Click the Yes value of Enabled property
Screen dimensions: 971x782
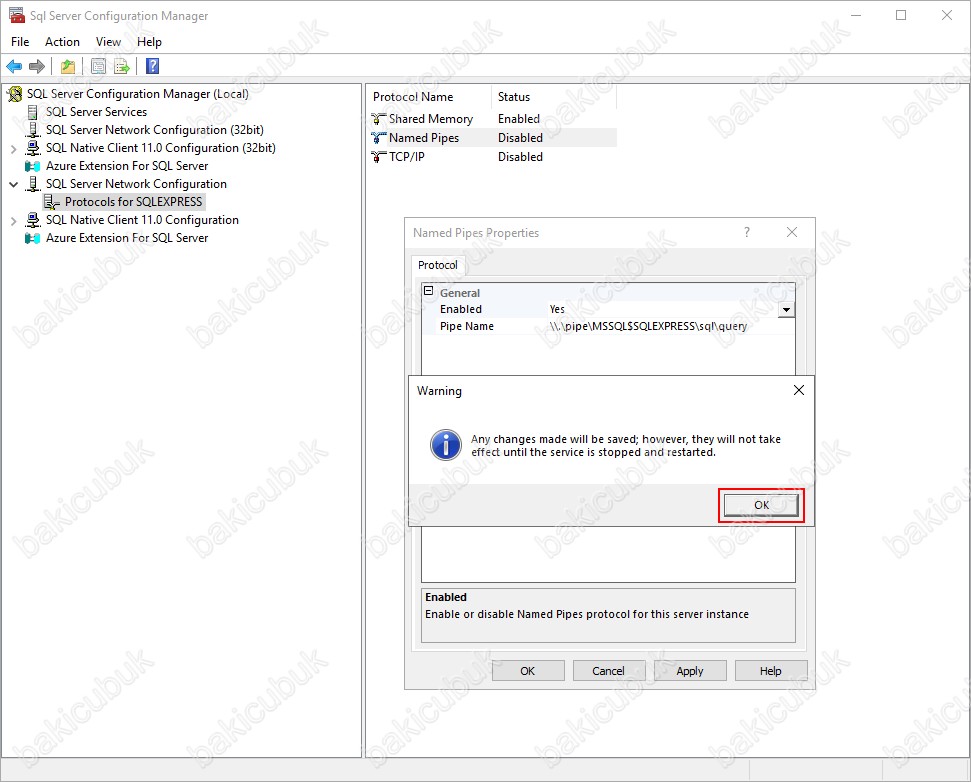click(557, 310)
